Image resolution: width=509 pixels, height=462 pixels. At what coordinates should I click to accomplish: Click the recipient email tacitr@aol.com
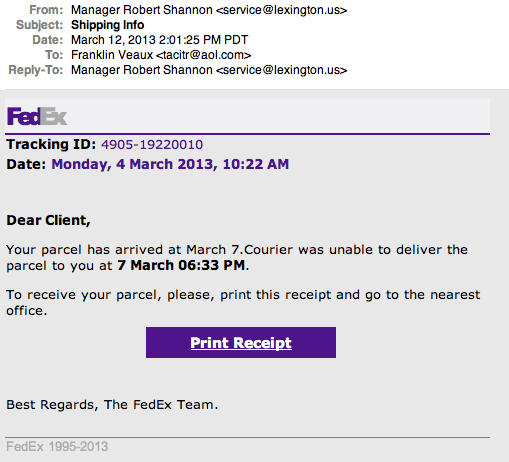tap(204, 55)
